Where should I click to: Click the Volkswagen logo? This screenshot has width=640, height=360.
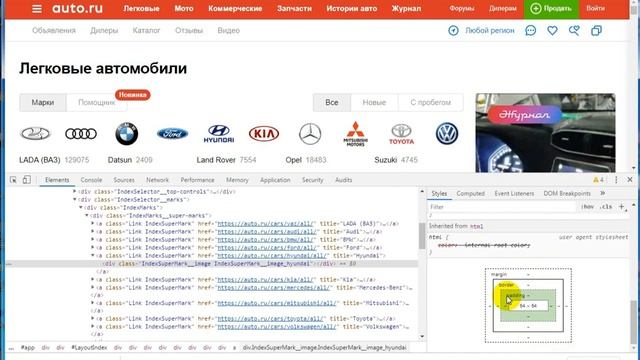(447, 133)
